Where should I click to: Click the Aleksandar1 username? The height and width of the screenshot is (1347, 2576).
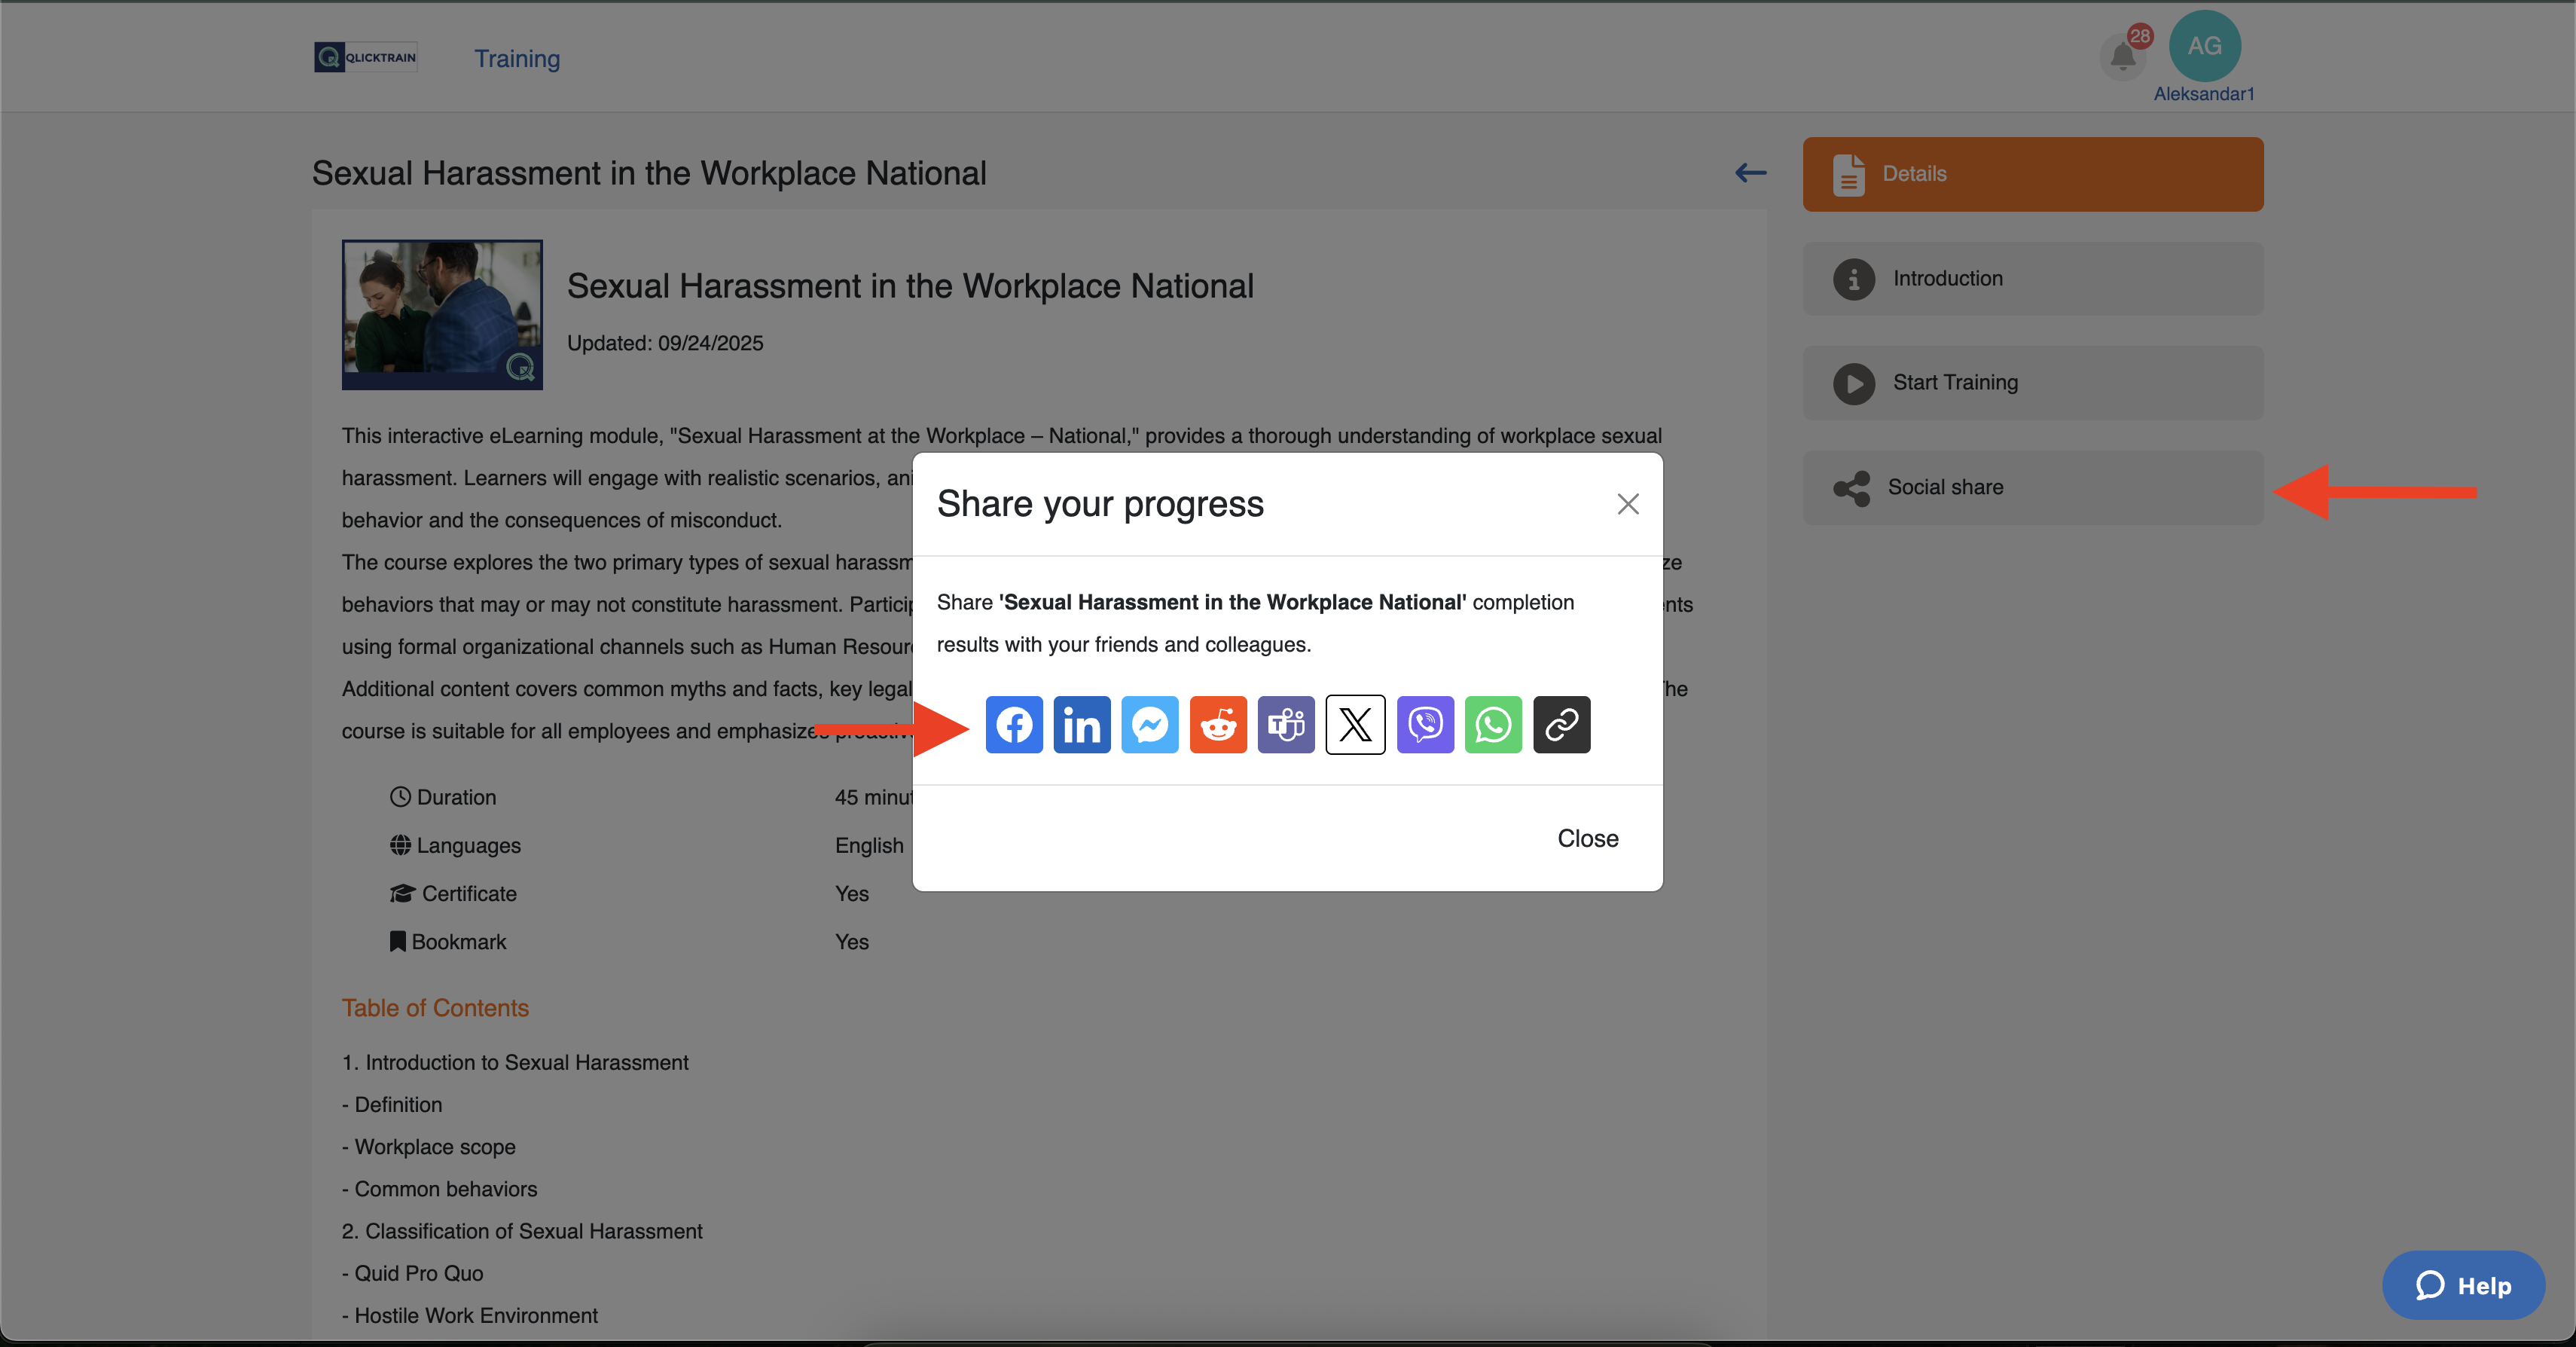coord(2204,94)
